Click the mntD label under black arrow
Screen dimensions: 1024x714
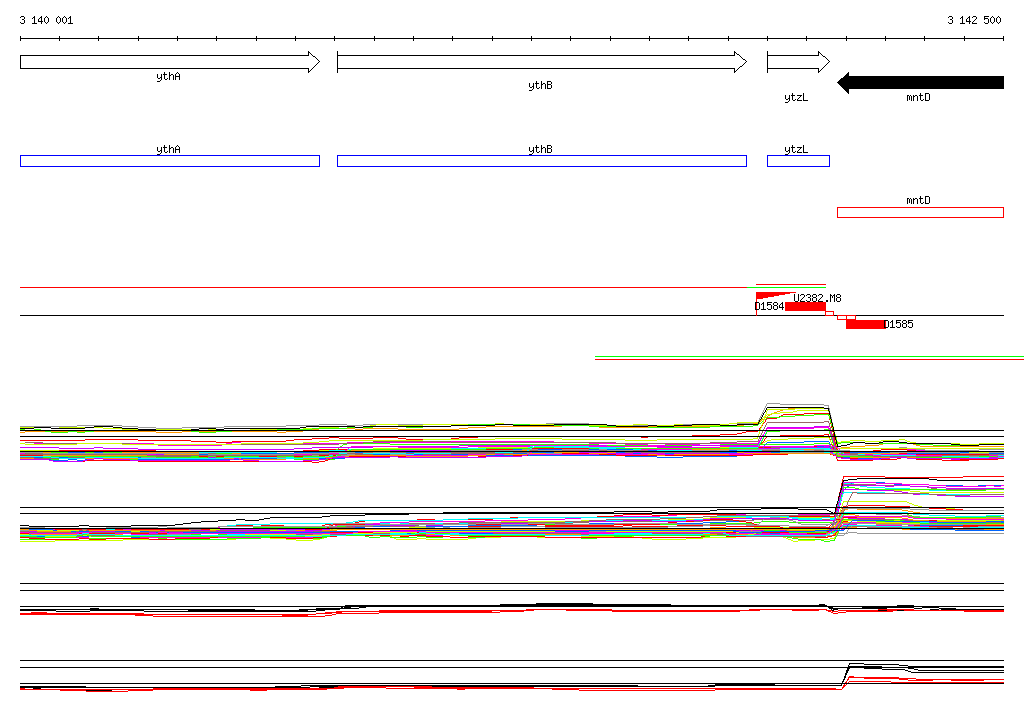[918, 97]
